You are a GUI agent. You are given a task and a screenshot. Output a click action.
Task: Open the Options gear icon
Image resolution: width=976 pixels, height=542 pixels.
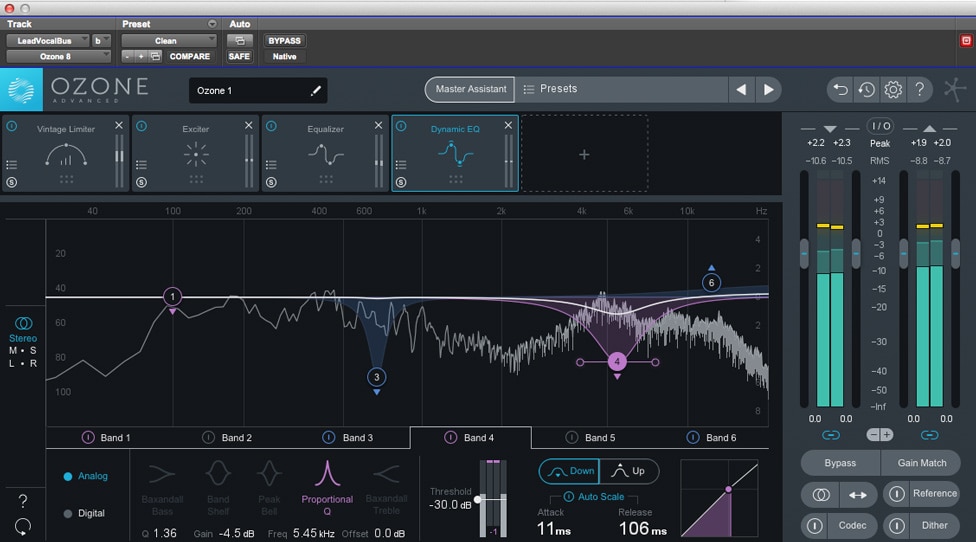click(x=893, y=90)
